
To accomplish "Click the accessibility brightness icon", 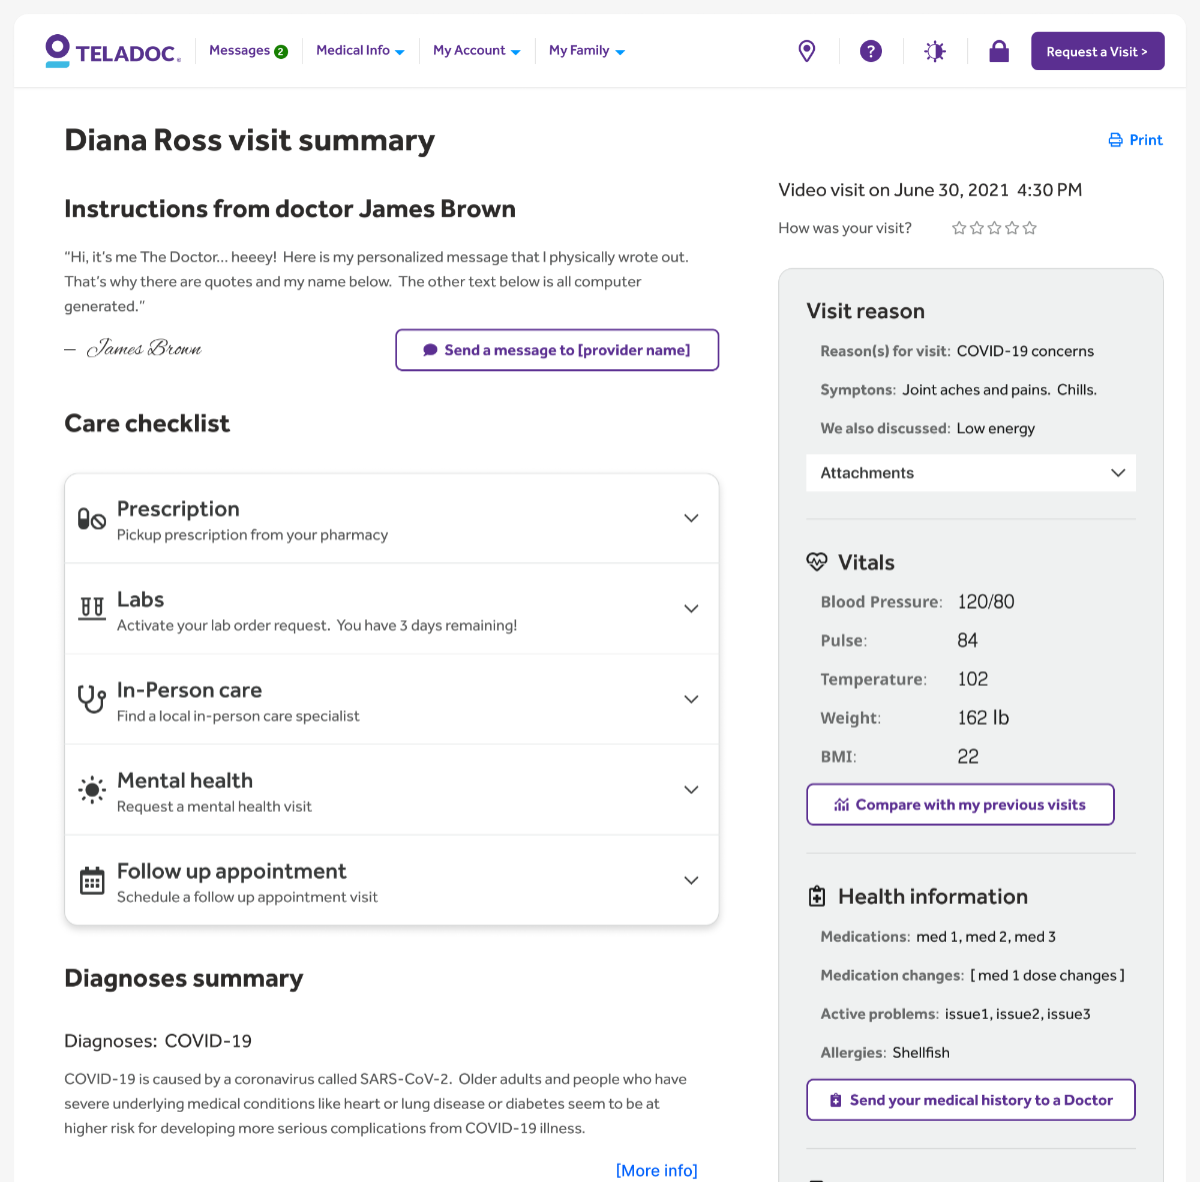I will pos(934,50).
